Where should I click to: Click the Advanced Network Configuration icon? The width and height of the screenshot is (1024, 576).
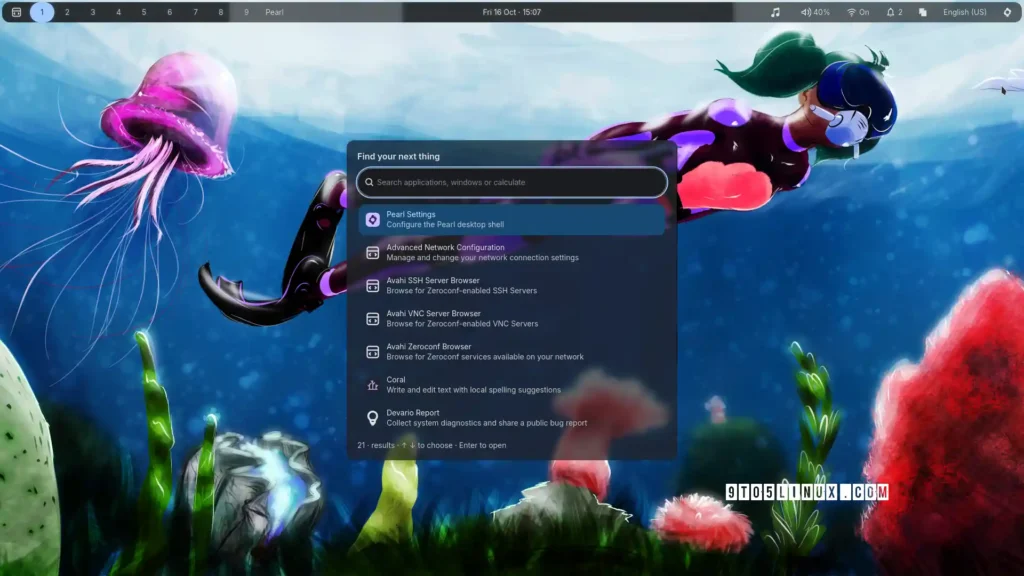coord(372,253)
